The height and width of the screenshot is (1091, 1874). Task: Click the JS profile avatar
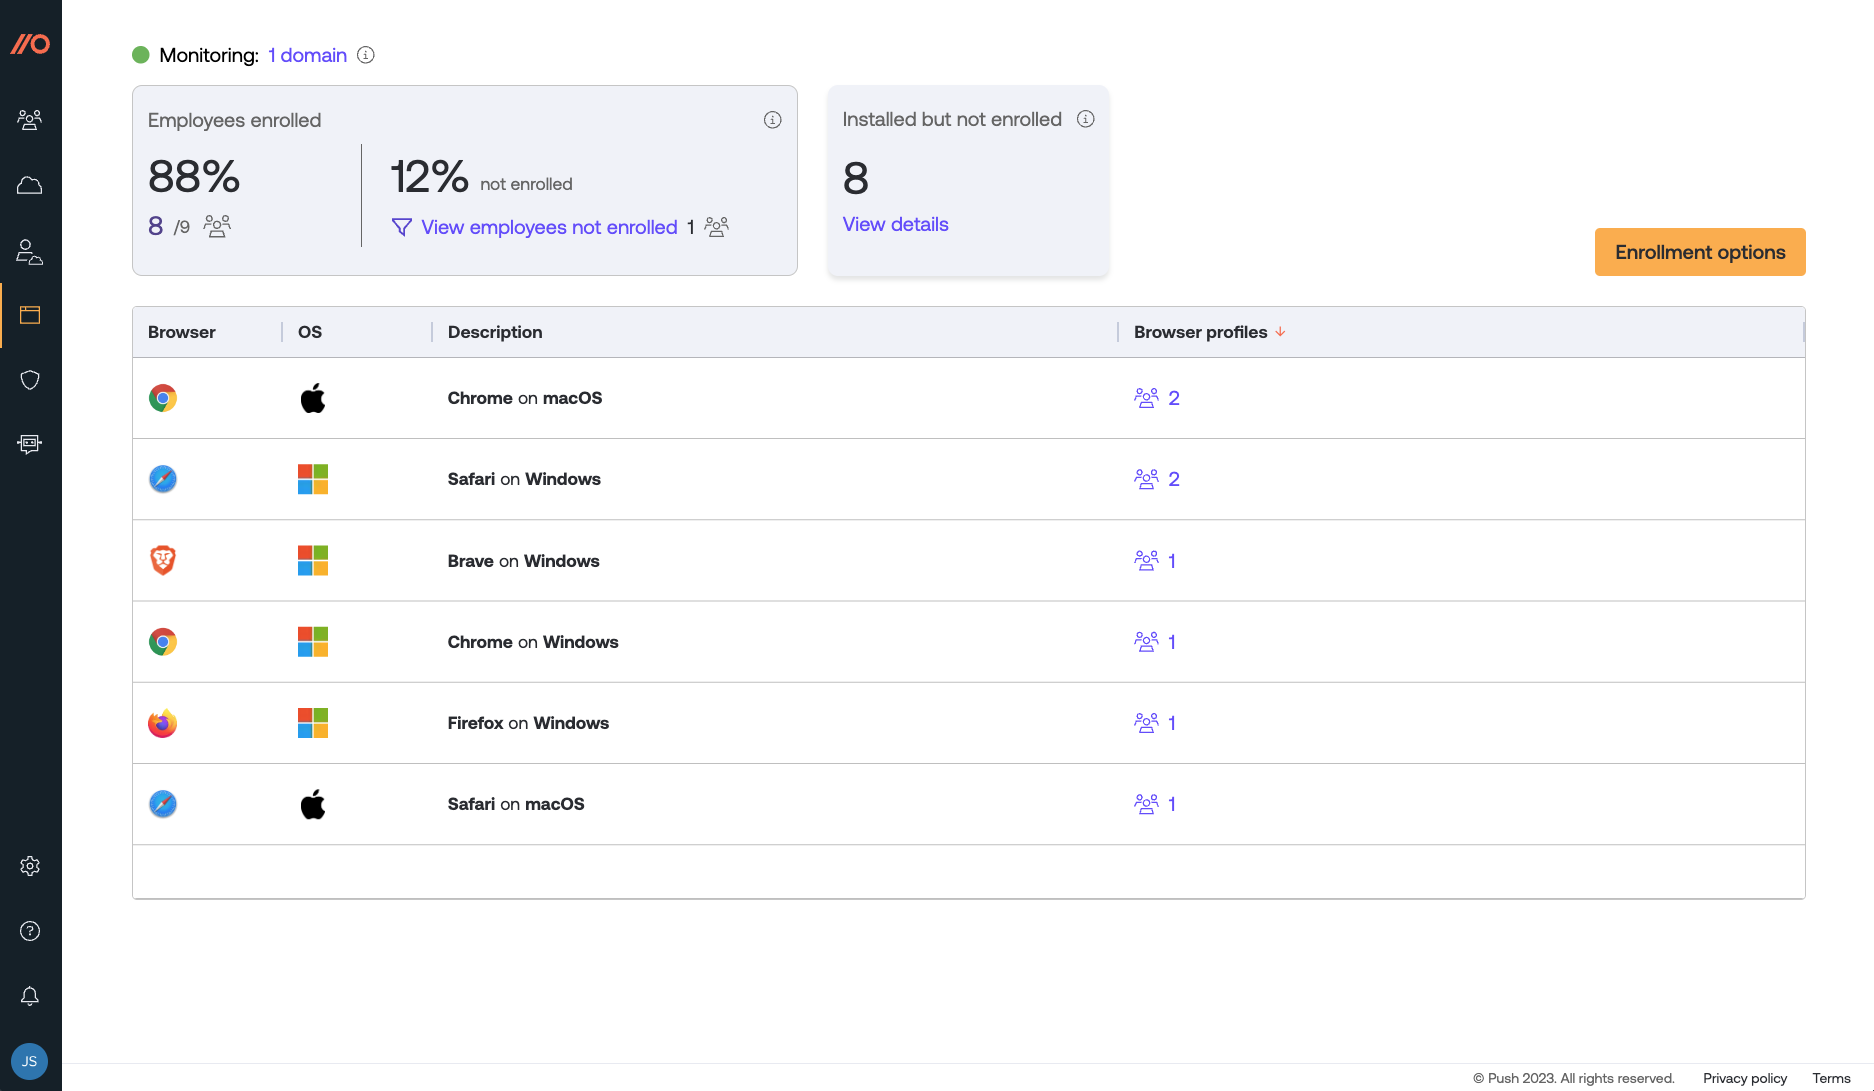coord(29,1061)
